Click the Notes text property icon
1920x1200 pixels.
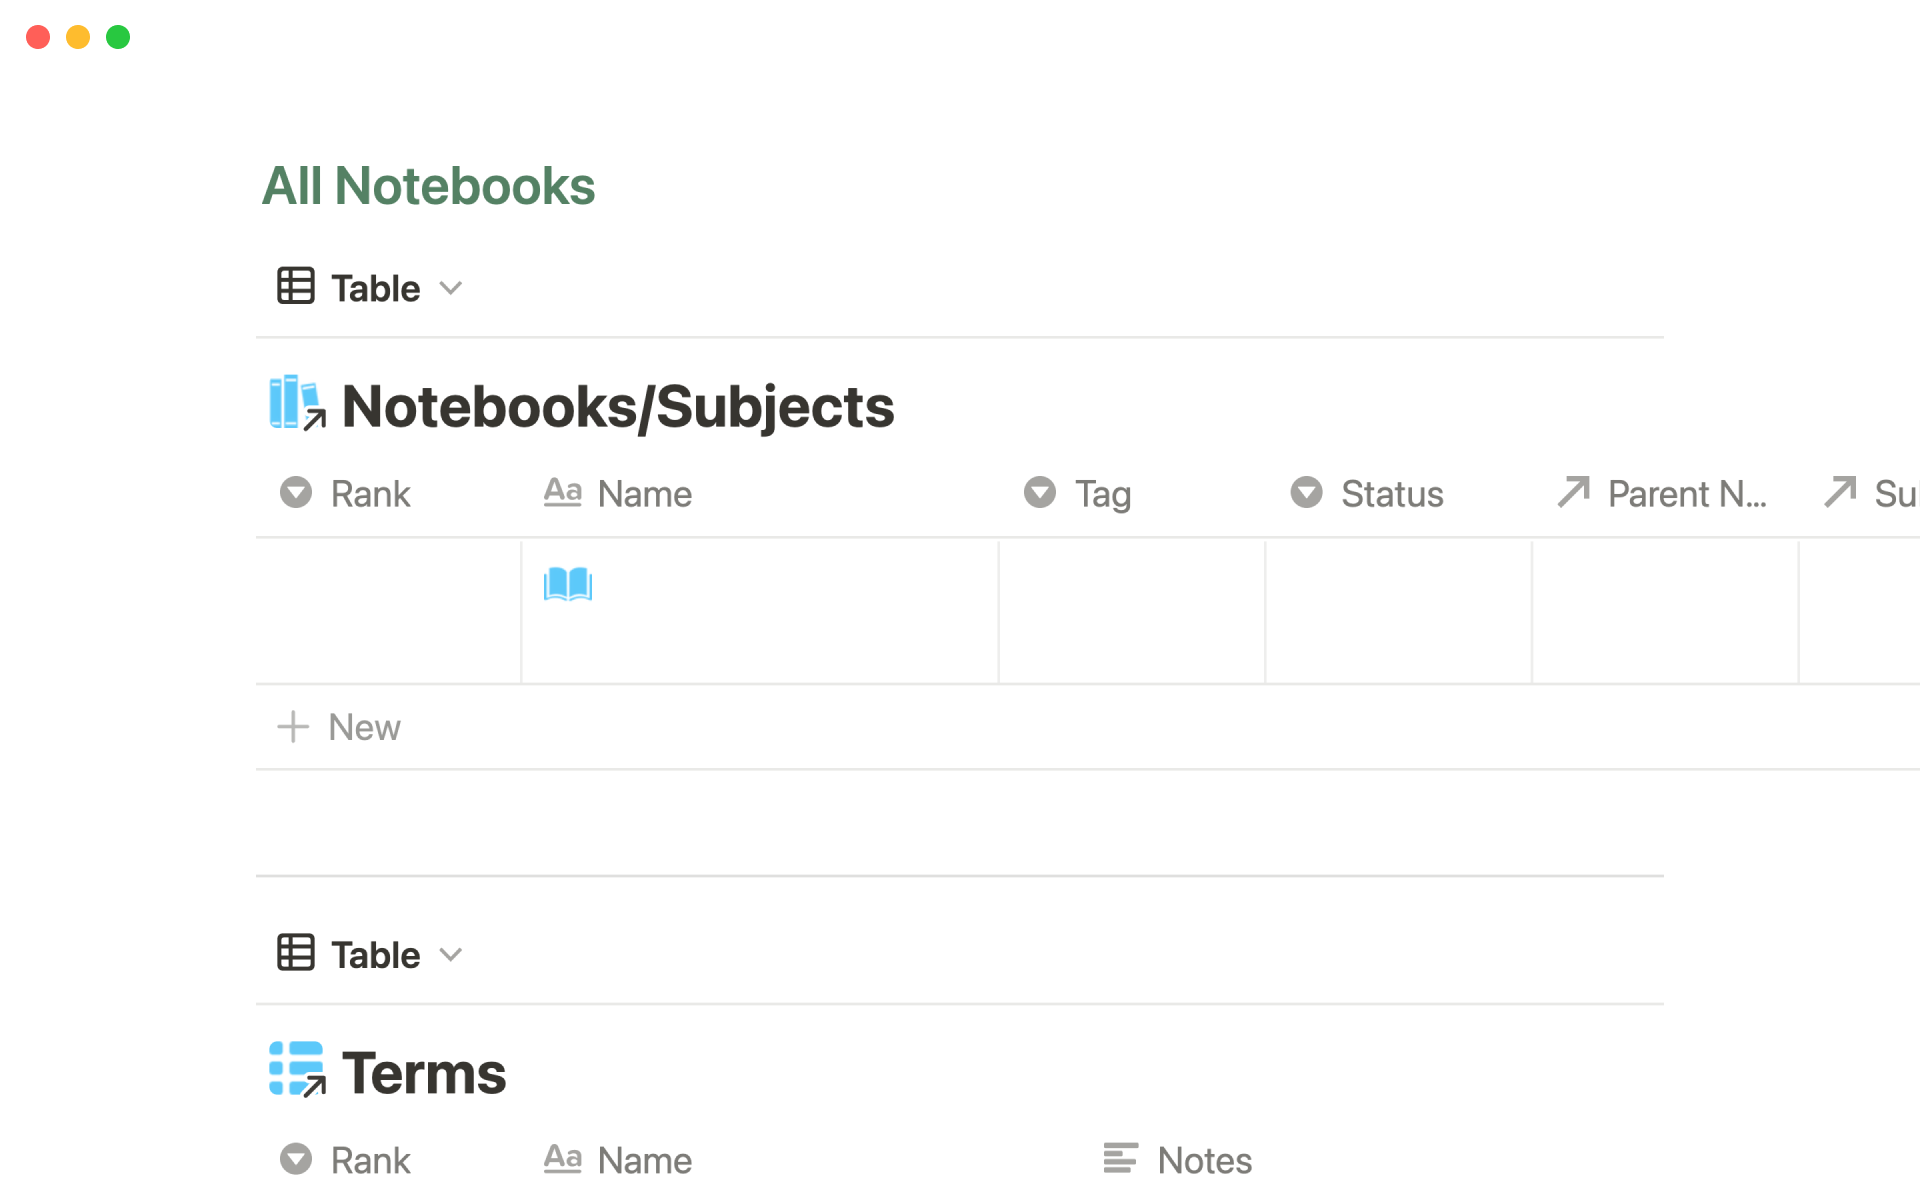tap(1120, 1159)
